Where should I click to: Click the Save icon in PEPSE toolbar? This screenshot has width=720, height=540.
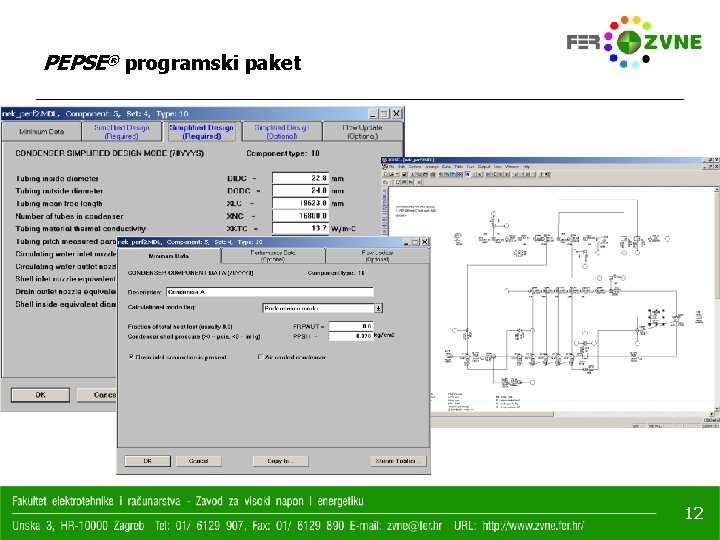click(404, 174)
